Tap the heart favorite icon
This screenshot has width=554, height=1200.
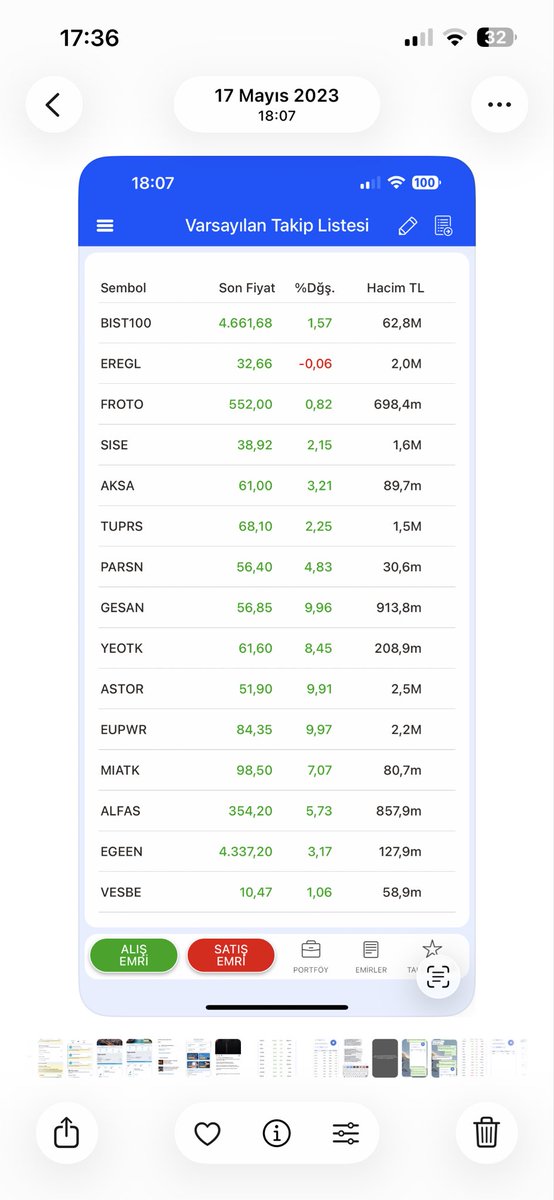(x=207, y=1132)
